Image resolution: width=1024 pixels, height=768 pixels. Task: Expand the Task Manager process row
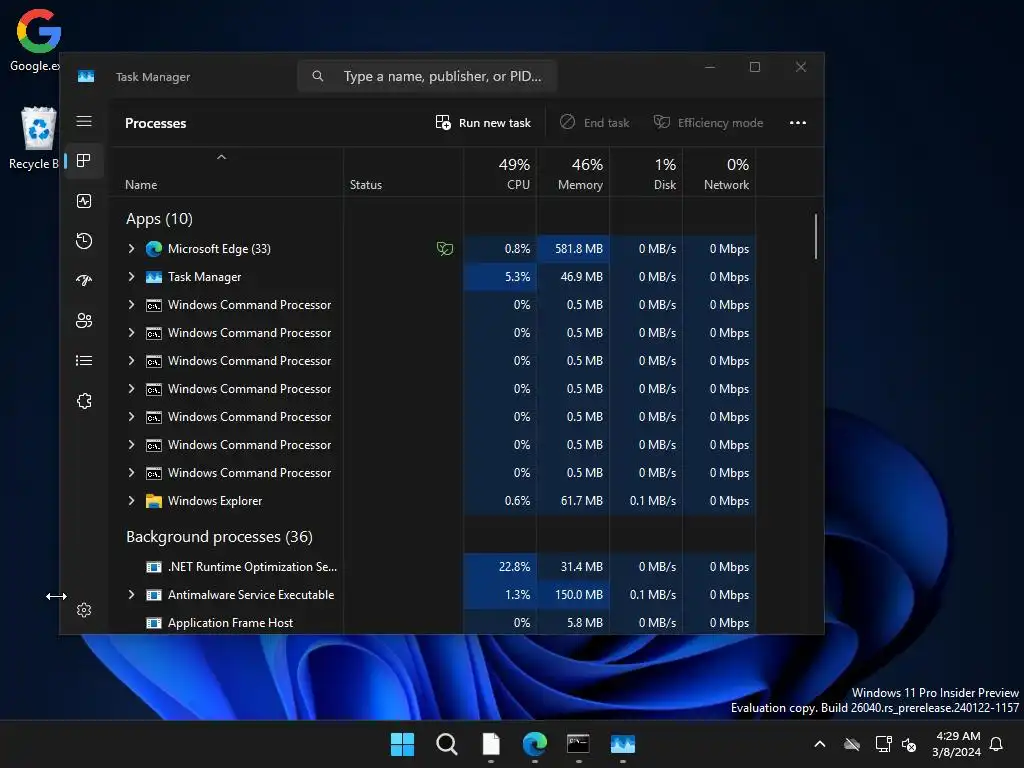[131, 277]
